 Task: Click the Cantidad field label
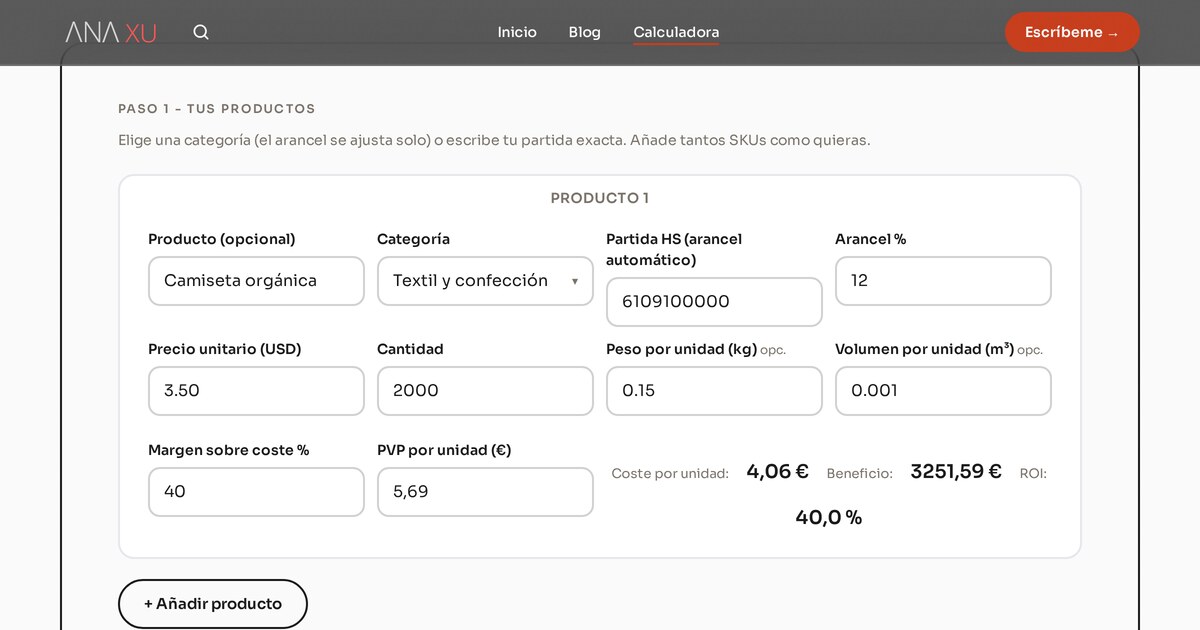coord(410,349)
